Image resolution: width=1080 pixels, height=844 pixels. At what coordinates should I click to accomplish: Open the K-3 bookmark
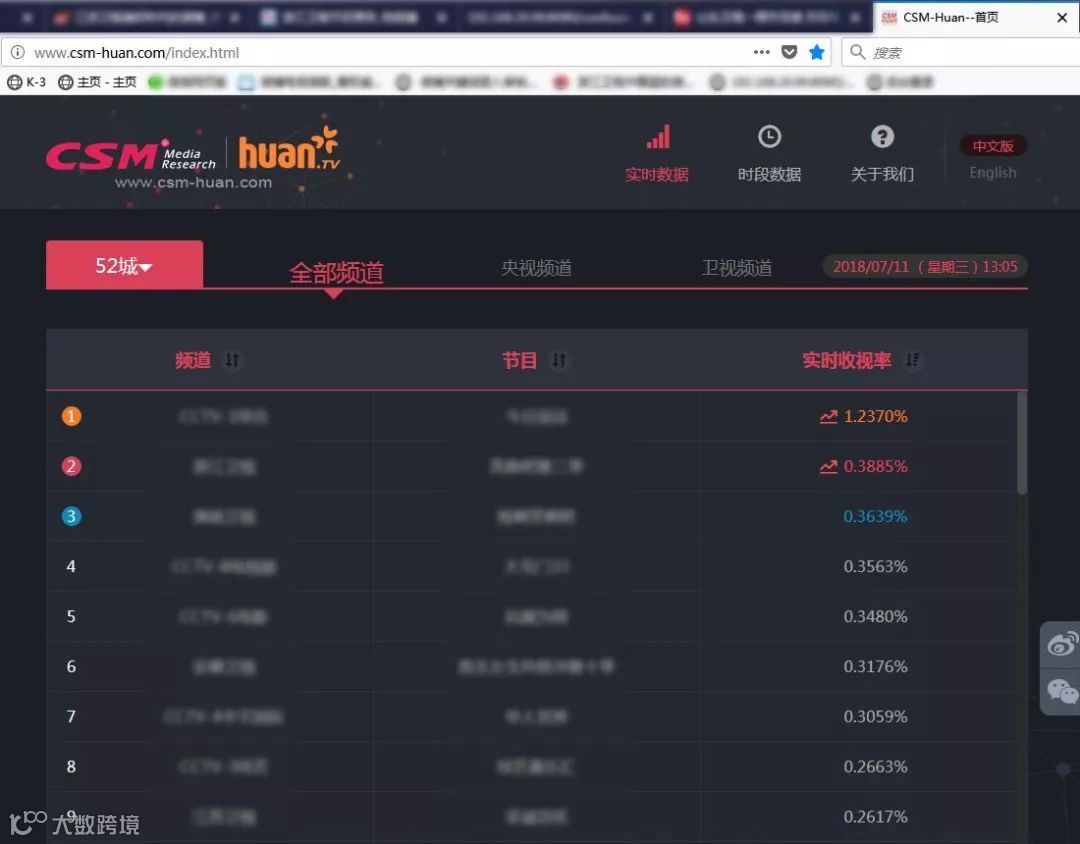click(26, 82)
